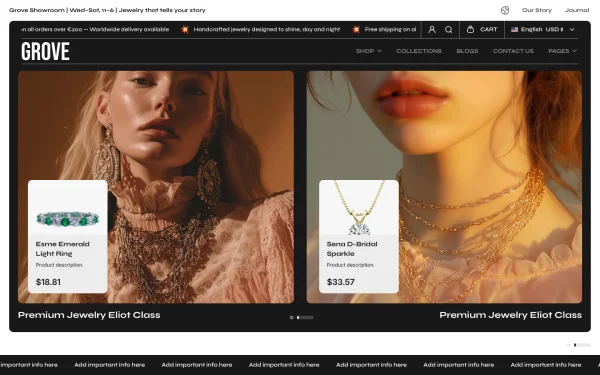Click the diamond pendant necklace image
Screen dimensions: 600x375
coord(359,208)
